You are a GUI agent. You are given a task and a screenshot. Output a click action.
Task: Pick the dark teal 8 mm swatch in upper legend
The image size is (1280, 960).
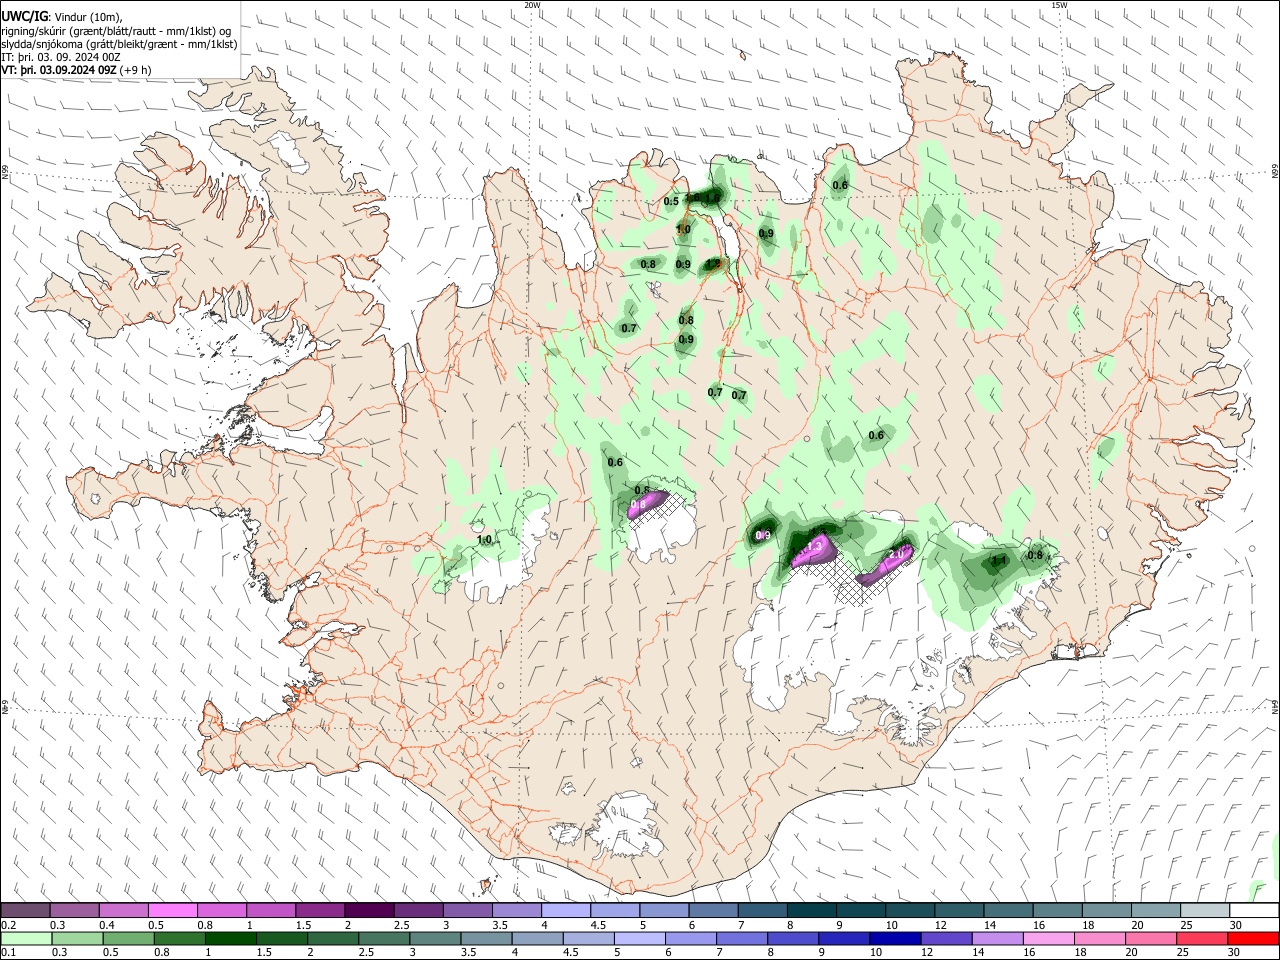click(x=812, y=910)
